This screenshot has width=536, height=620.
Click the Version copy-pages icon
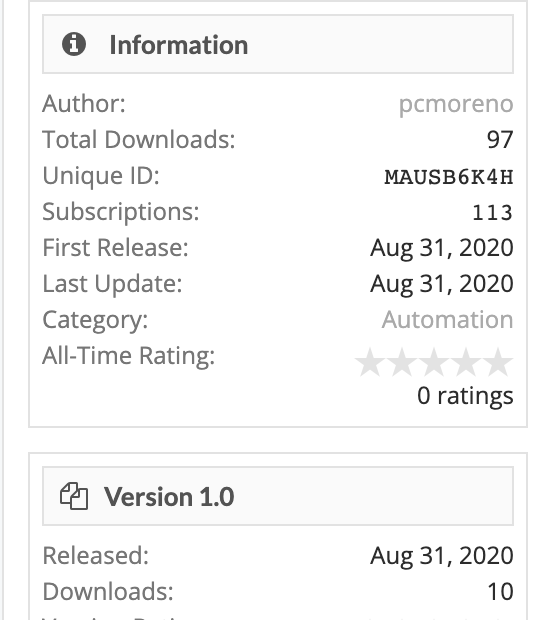coord(74,496)
